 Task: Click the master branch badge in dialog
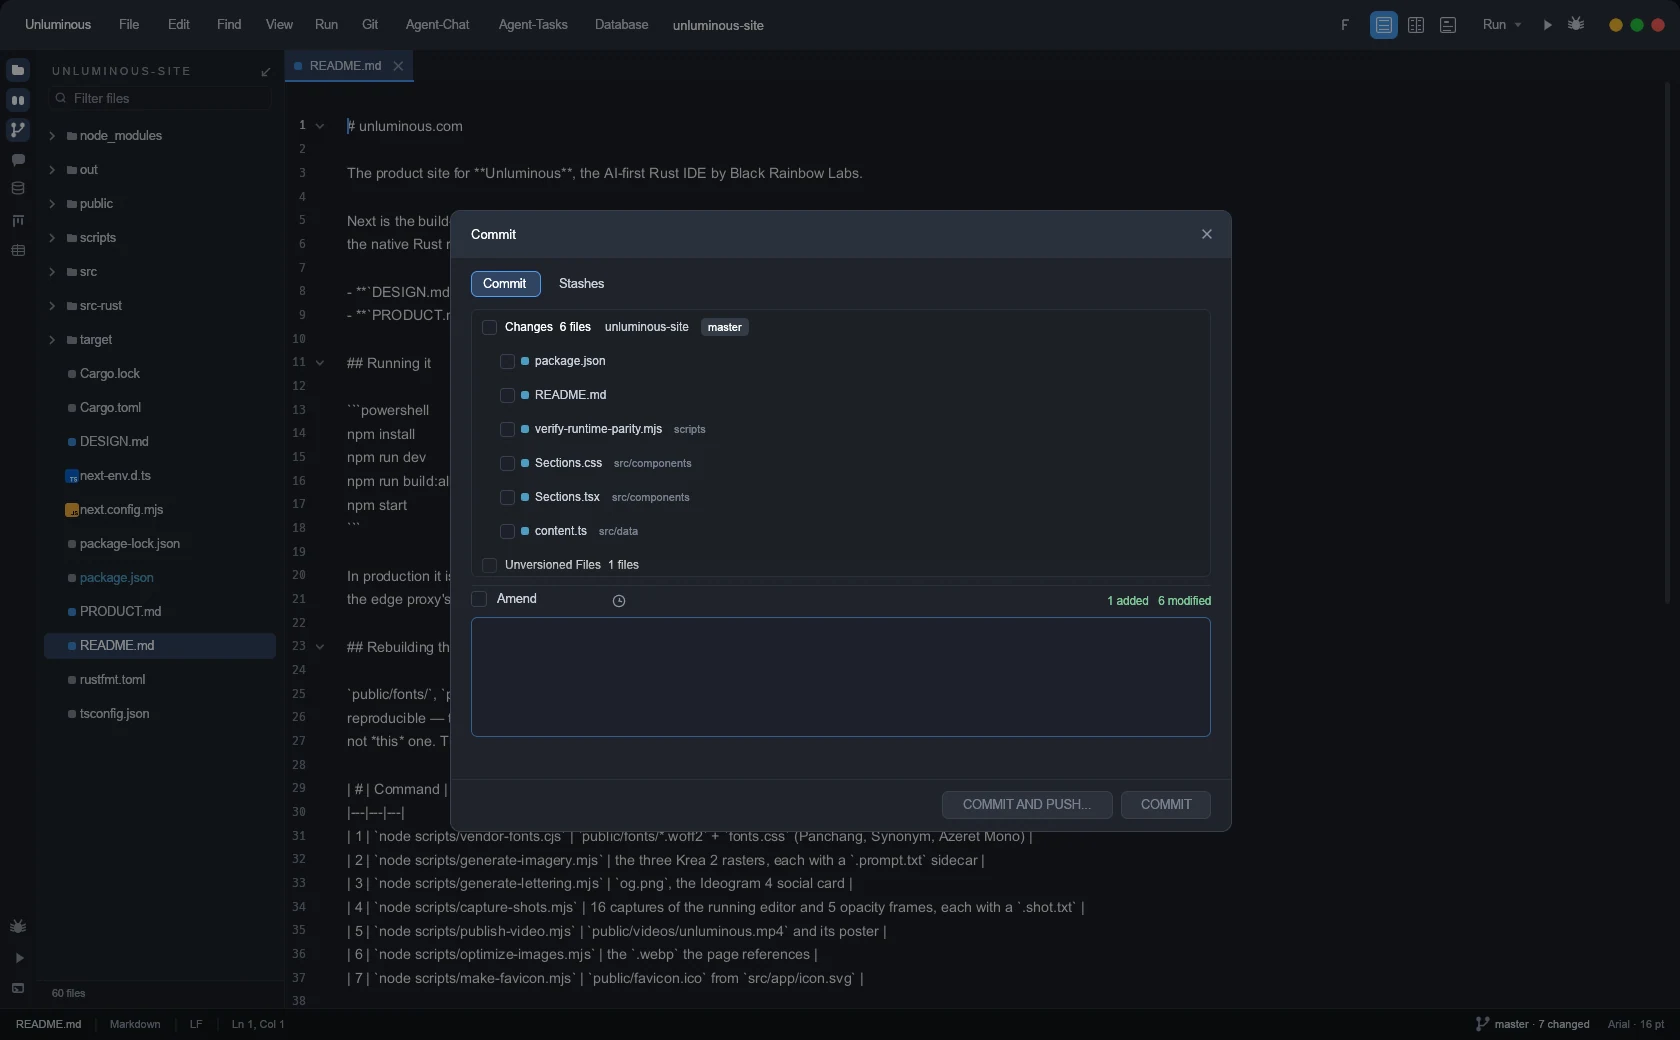coord(725,327)
